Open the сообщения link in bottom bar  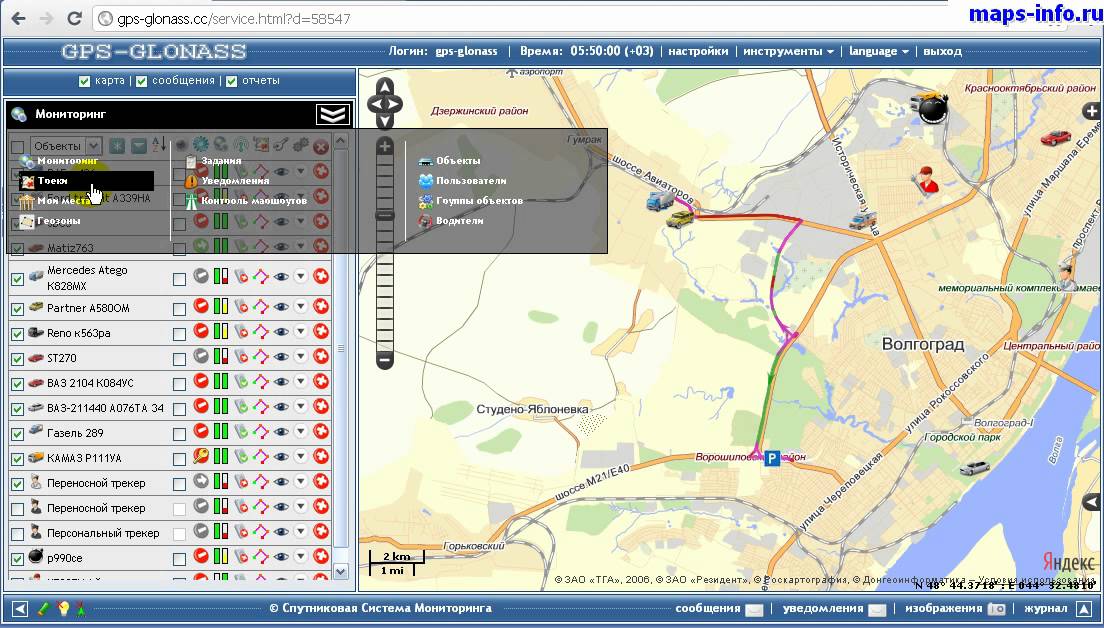708,608
